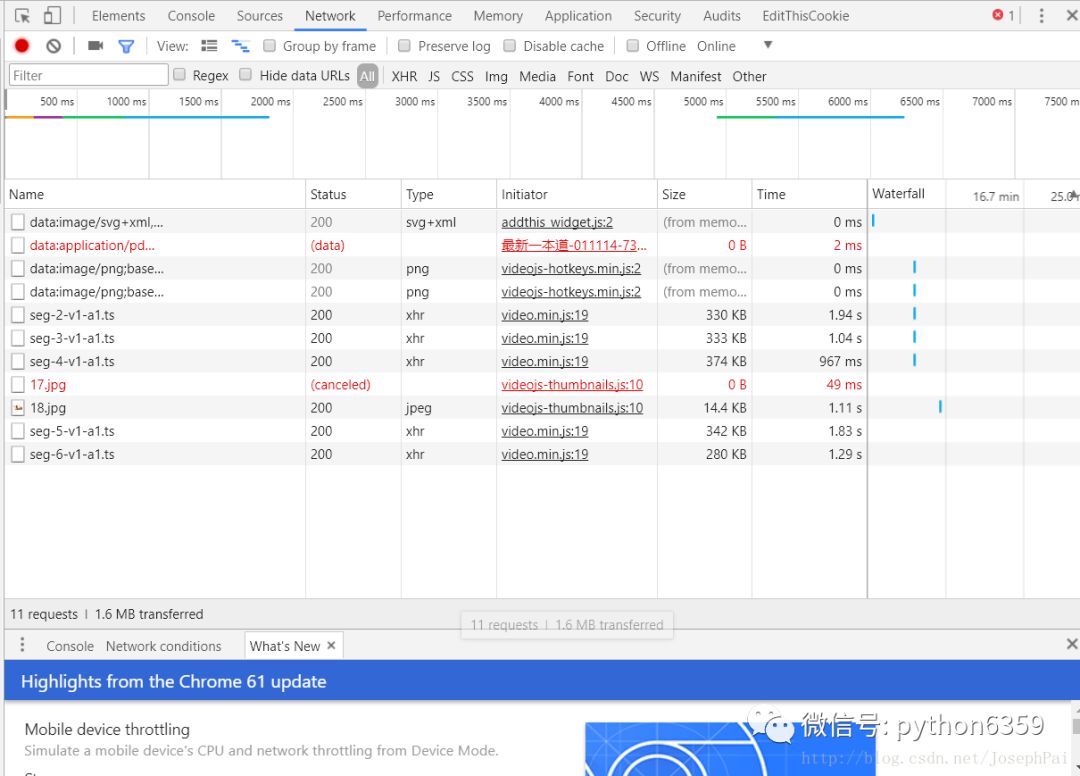Sort by Time column header
1080x776 pixels.
[x=809, y=194]
